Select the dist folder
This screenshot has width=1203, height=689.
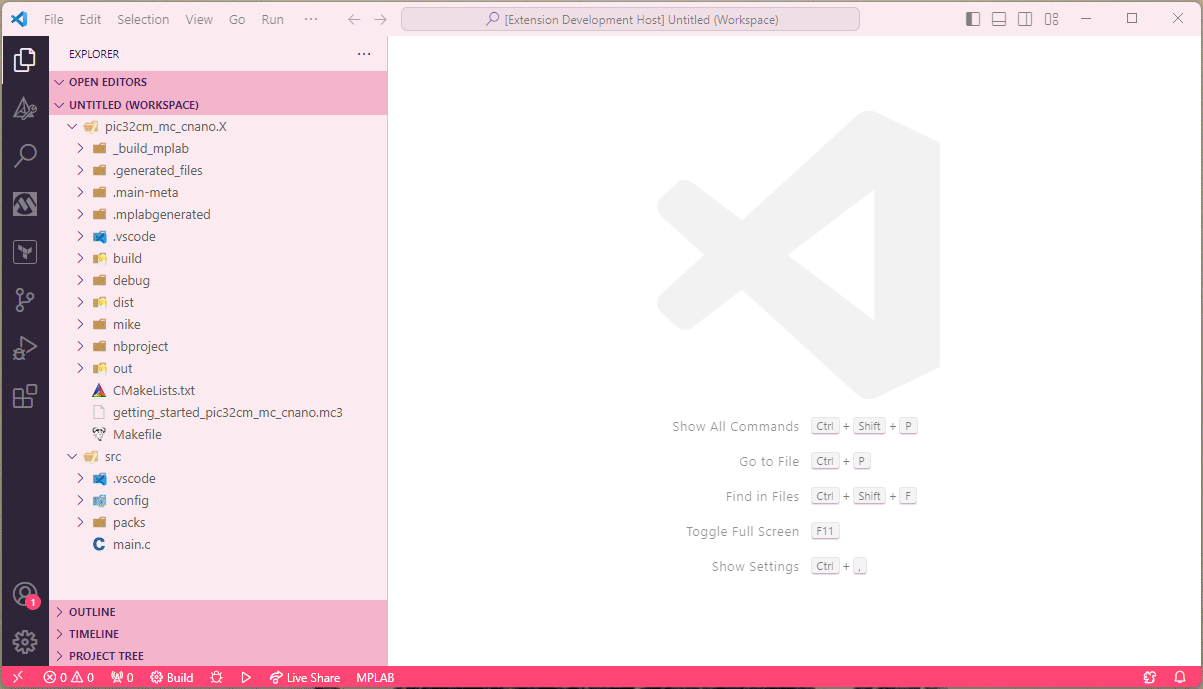coord(218,302)
